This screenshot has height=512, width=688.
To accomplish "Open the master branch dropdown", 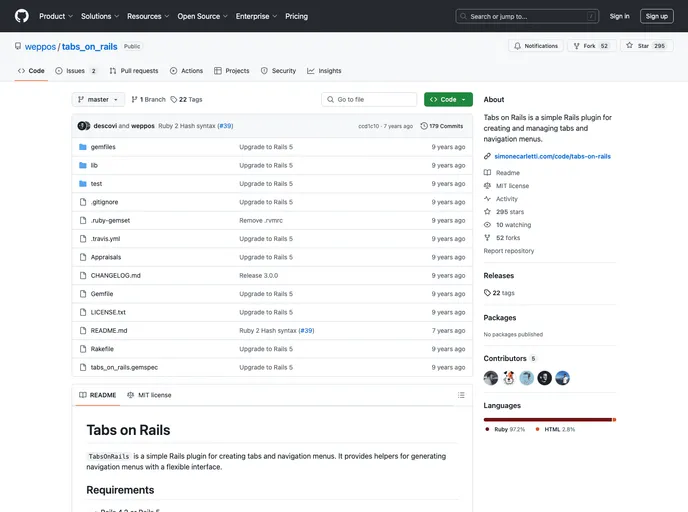I will coord(98,100).
